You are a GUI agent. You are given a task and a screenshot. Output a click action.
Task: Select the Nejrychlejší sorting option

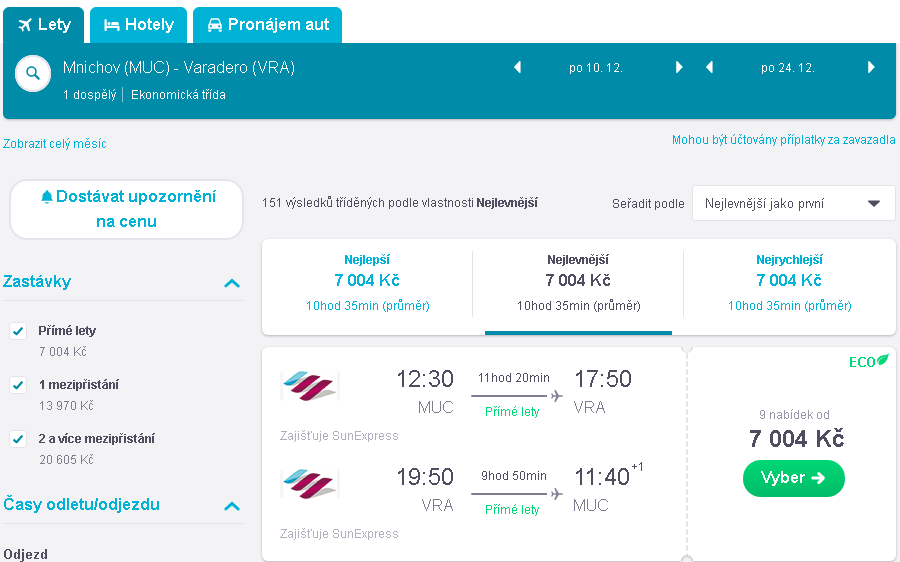pyautogui.click(x=789, y=282)
